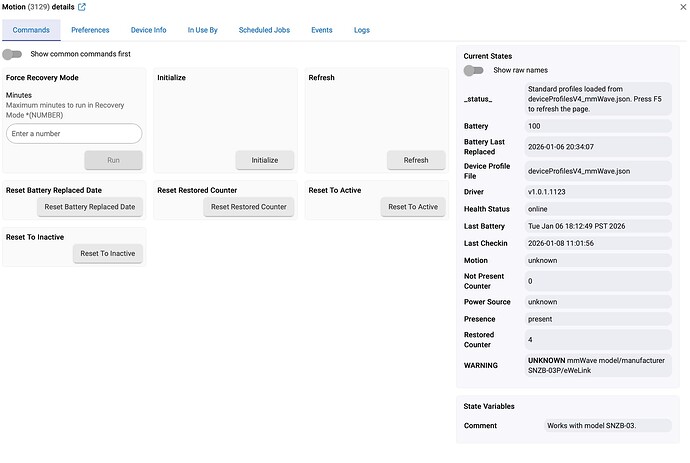Show the Logs tab
690x463 pixels.
tap(361, 30)
